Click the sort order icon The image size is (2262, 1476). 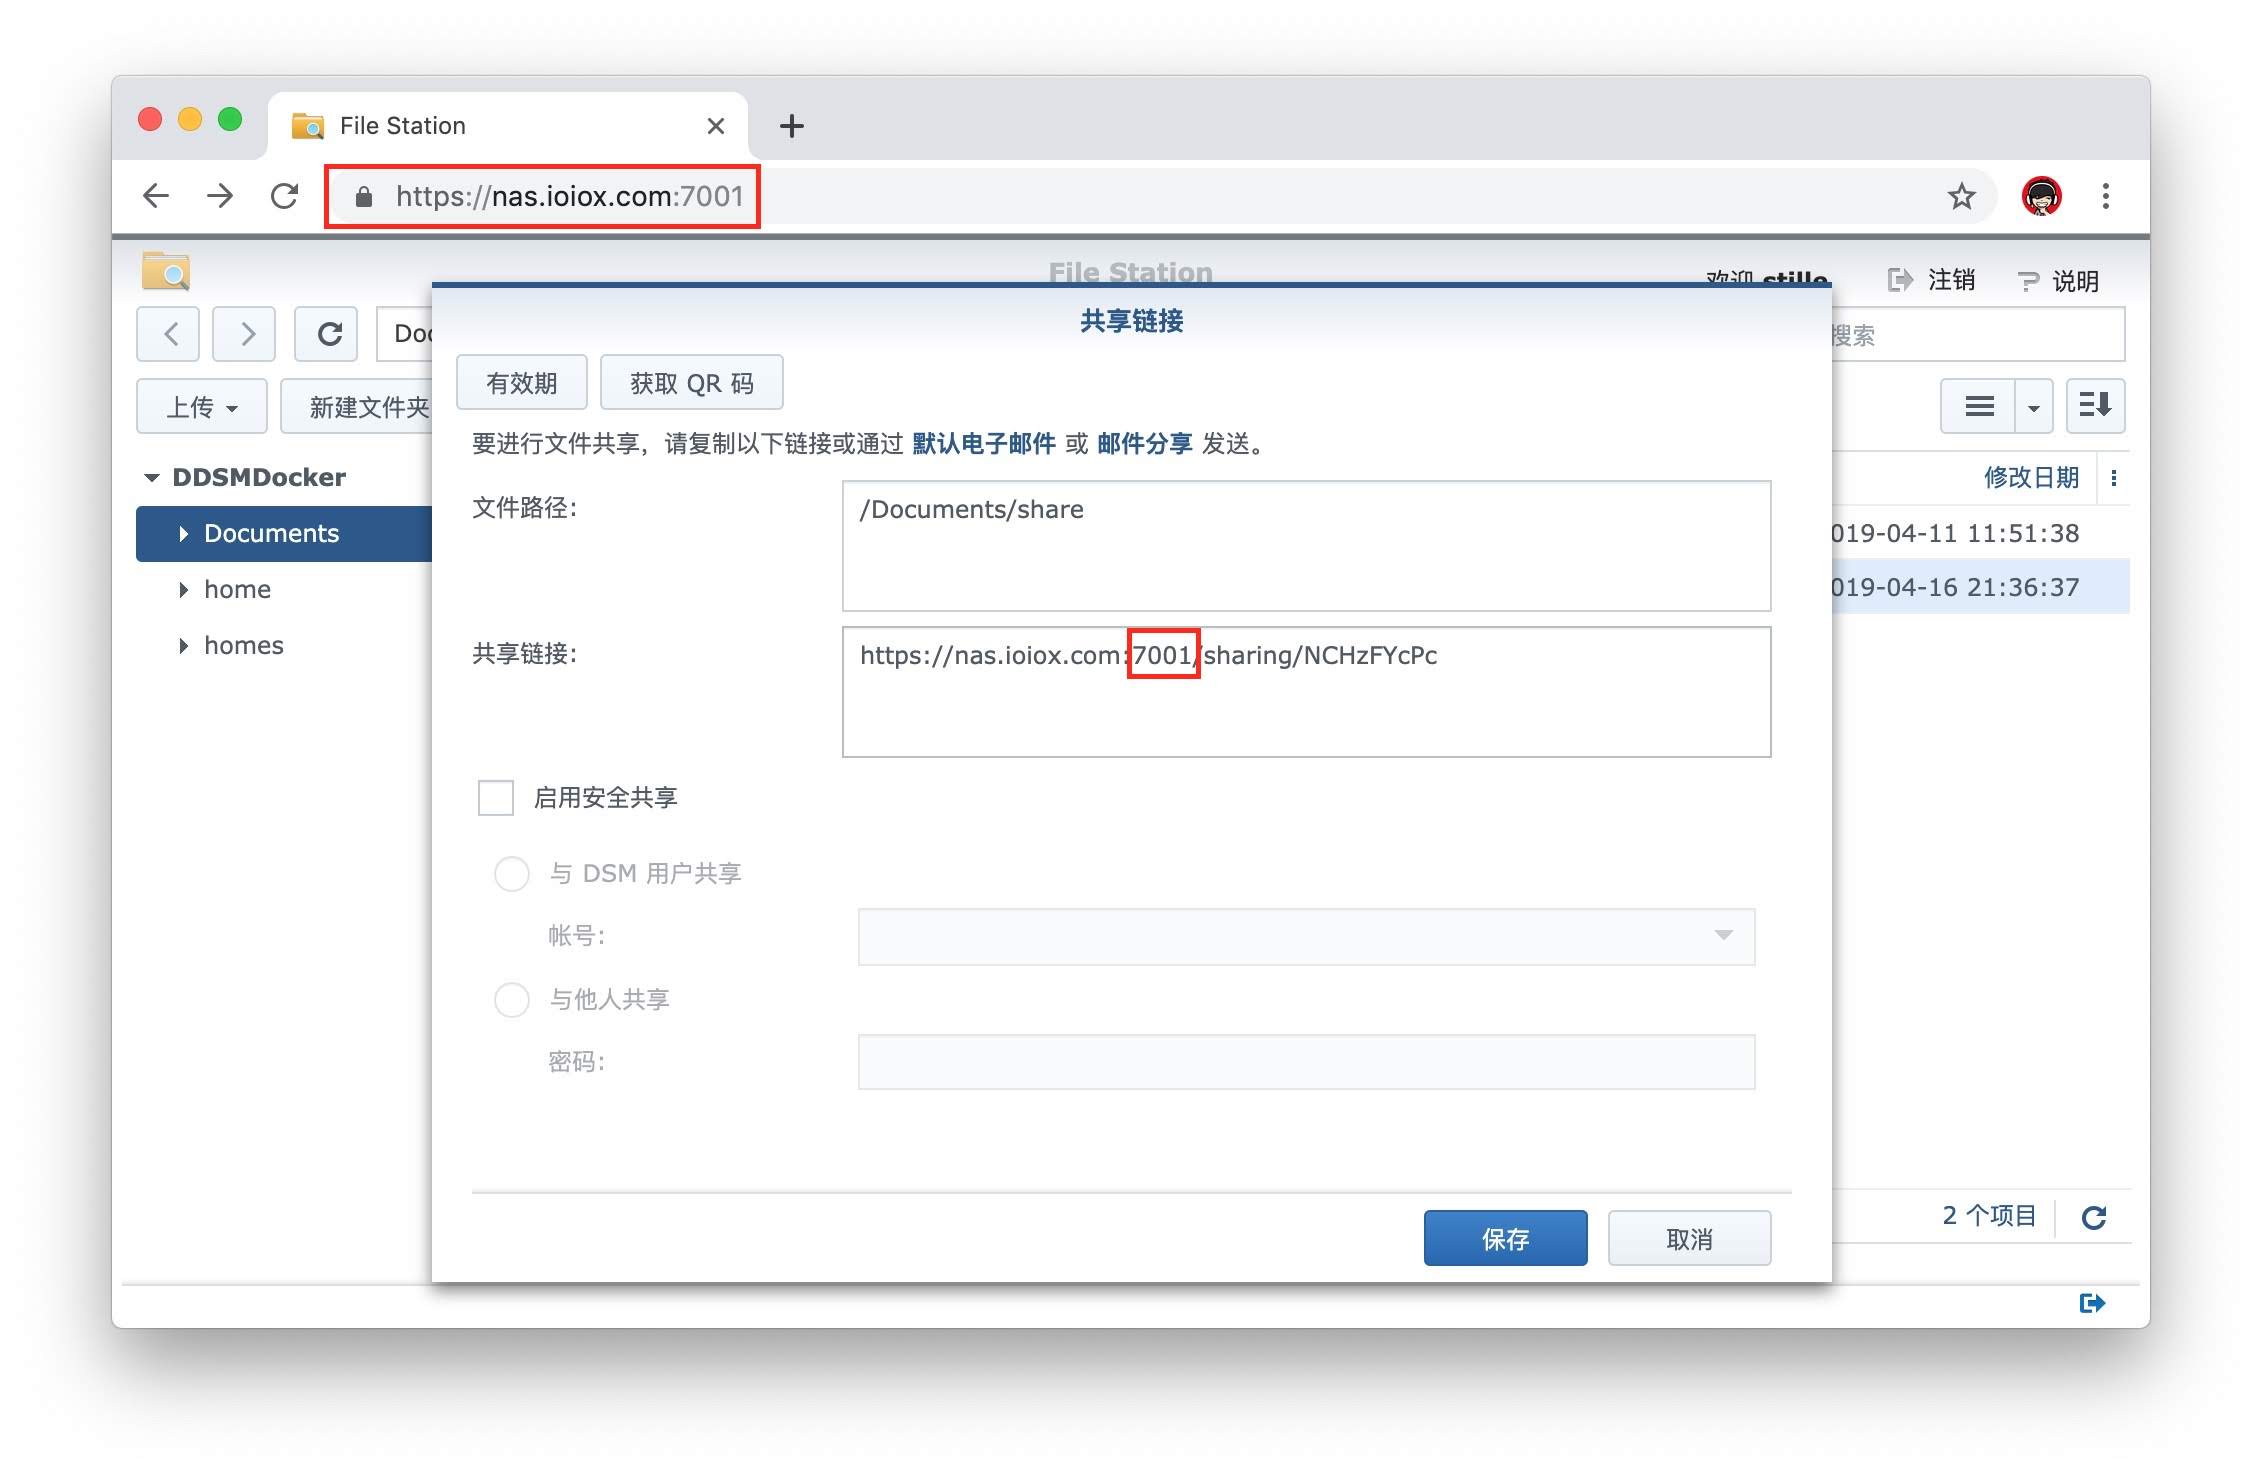(2094, 406)
